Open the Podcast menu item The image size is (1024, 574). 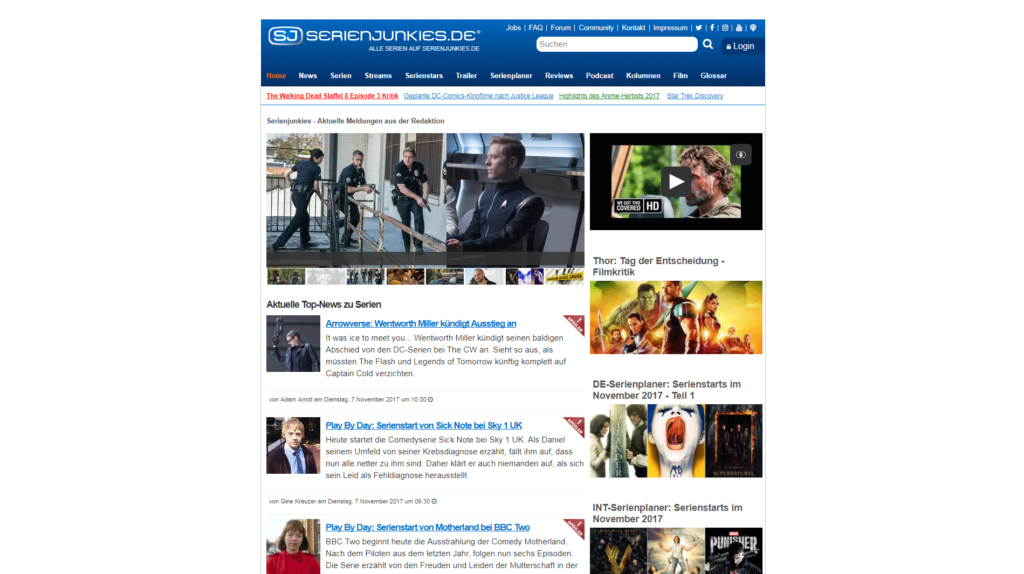pos(600,76)
